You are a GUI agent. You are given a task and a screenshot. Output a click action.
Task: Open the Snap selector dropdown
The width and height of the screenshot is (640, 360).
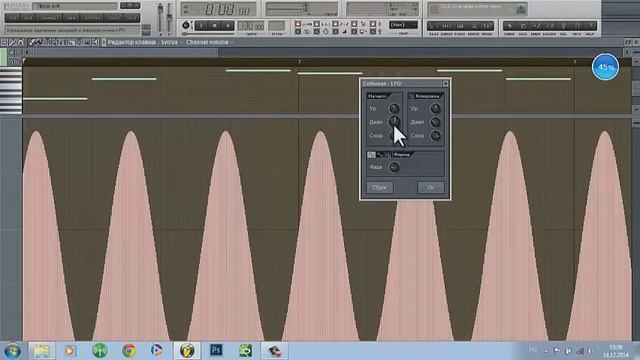(403, 25)
